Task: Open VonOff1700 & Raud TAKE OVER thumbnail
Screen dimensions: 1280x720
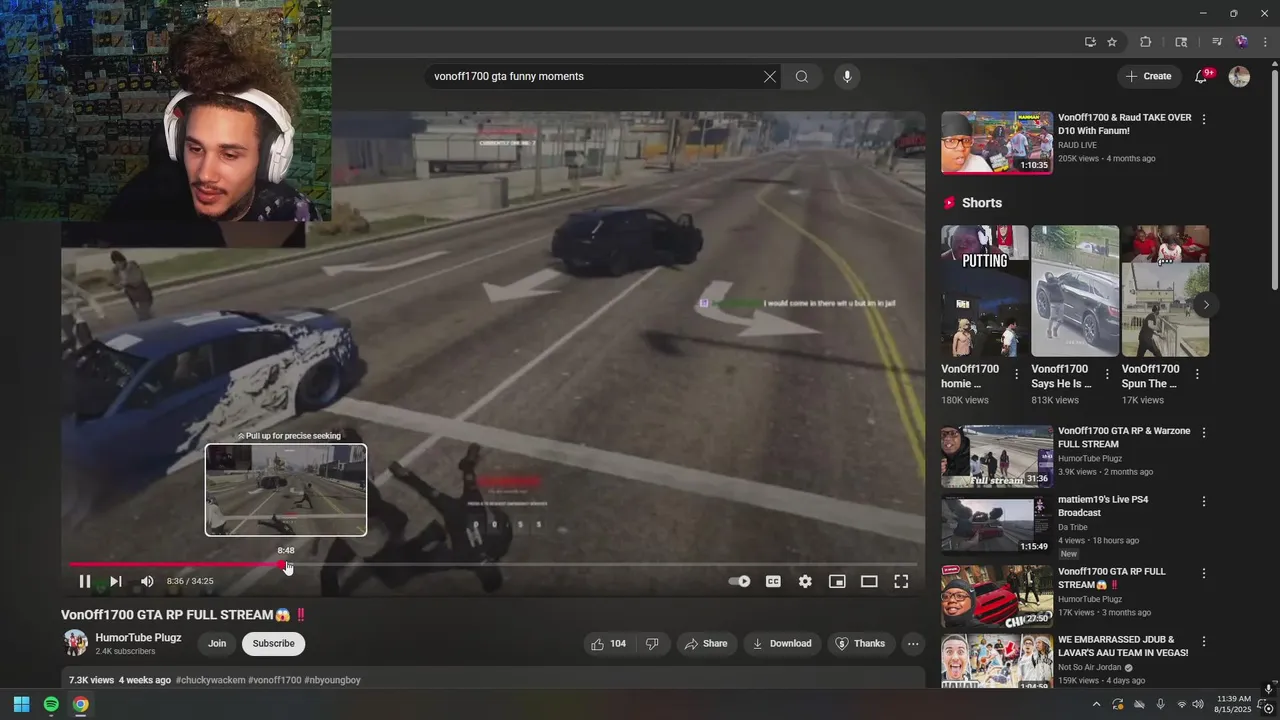Action: point(997,143)
